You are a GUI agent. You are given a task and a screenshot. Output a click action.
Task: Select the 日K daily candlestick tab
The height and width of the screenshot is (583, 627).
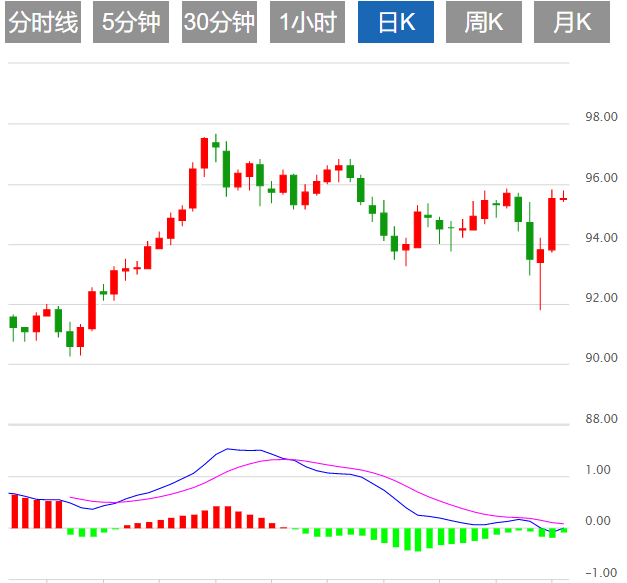pyautogui.click(x=396, y=22)
